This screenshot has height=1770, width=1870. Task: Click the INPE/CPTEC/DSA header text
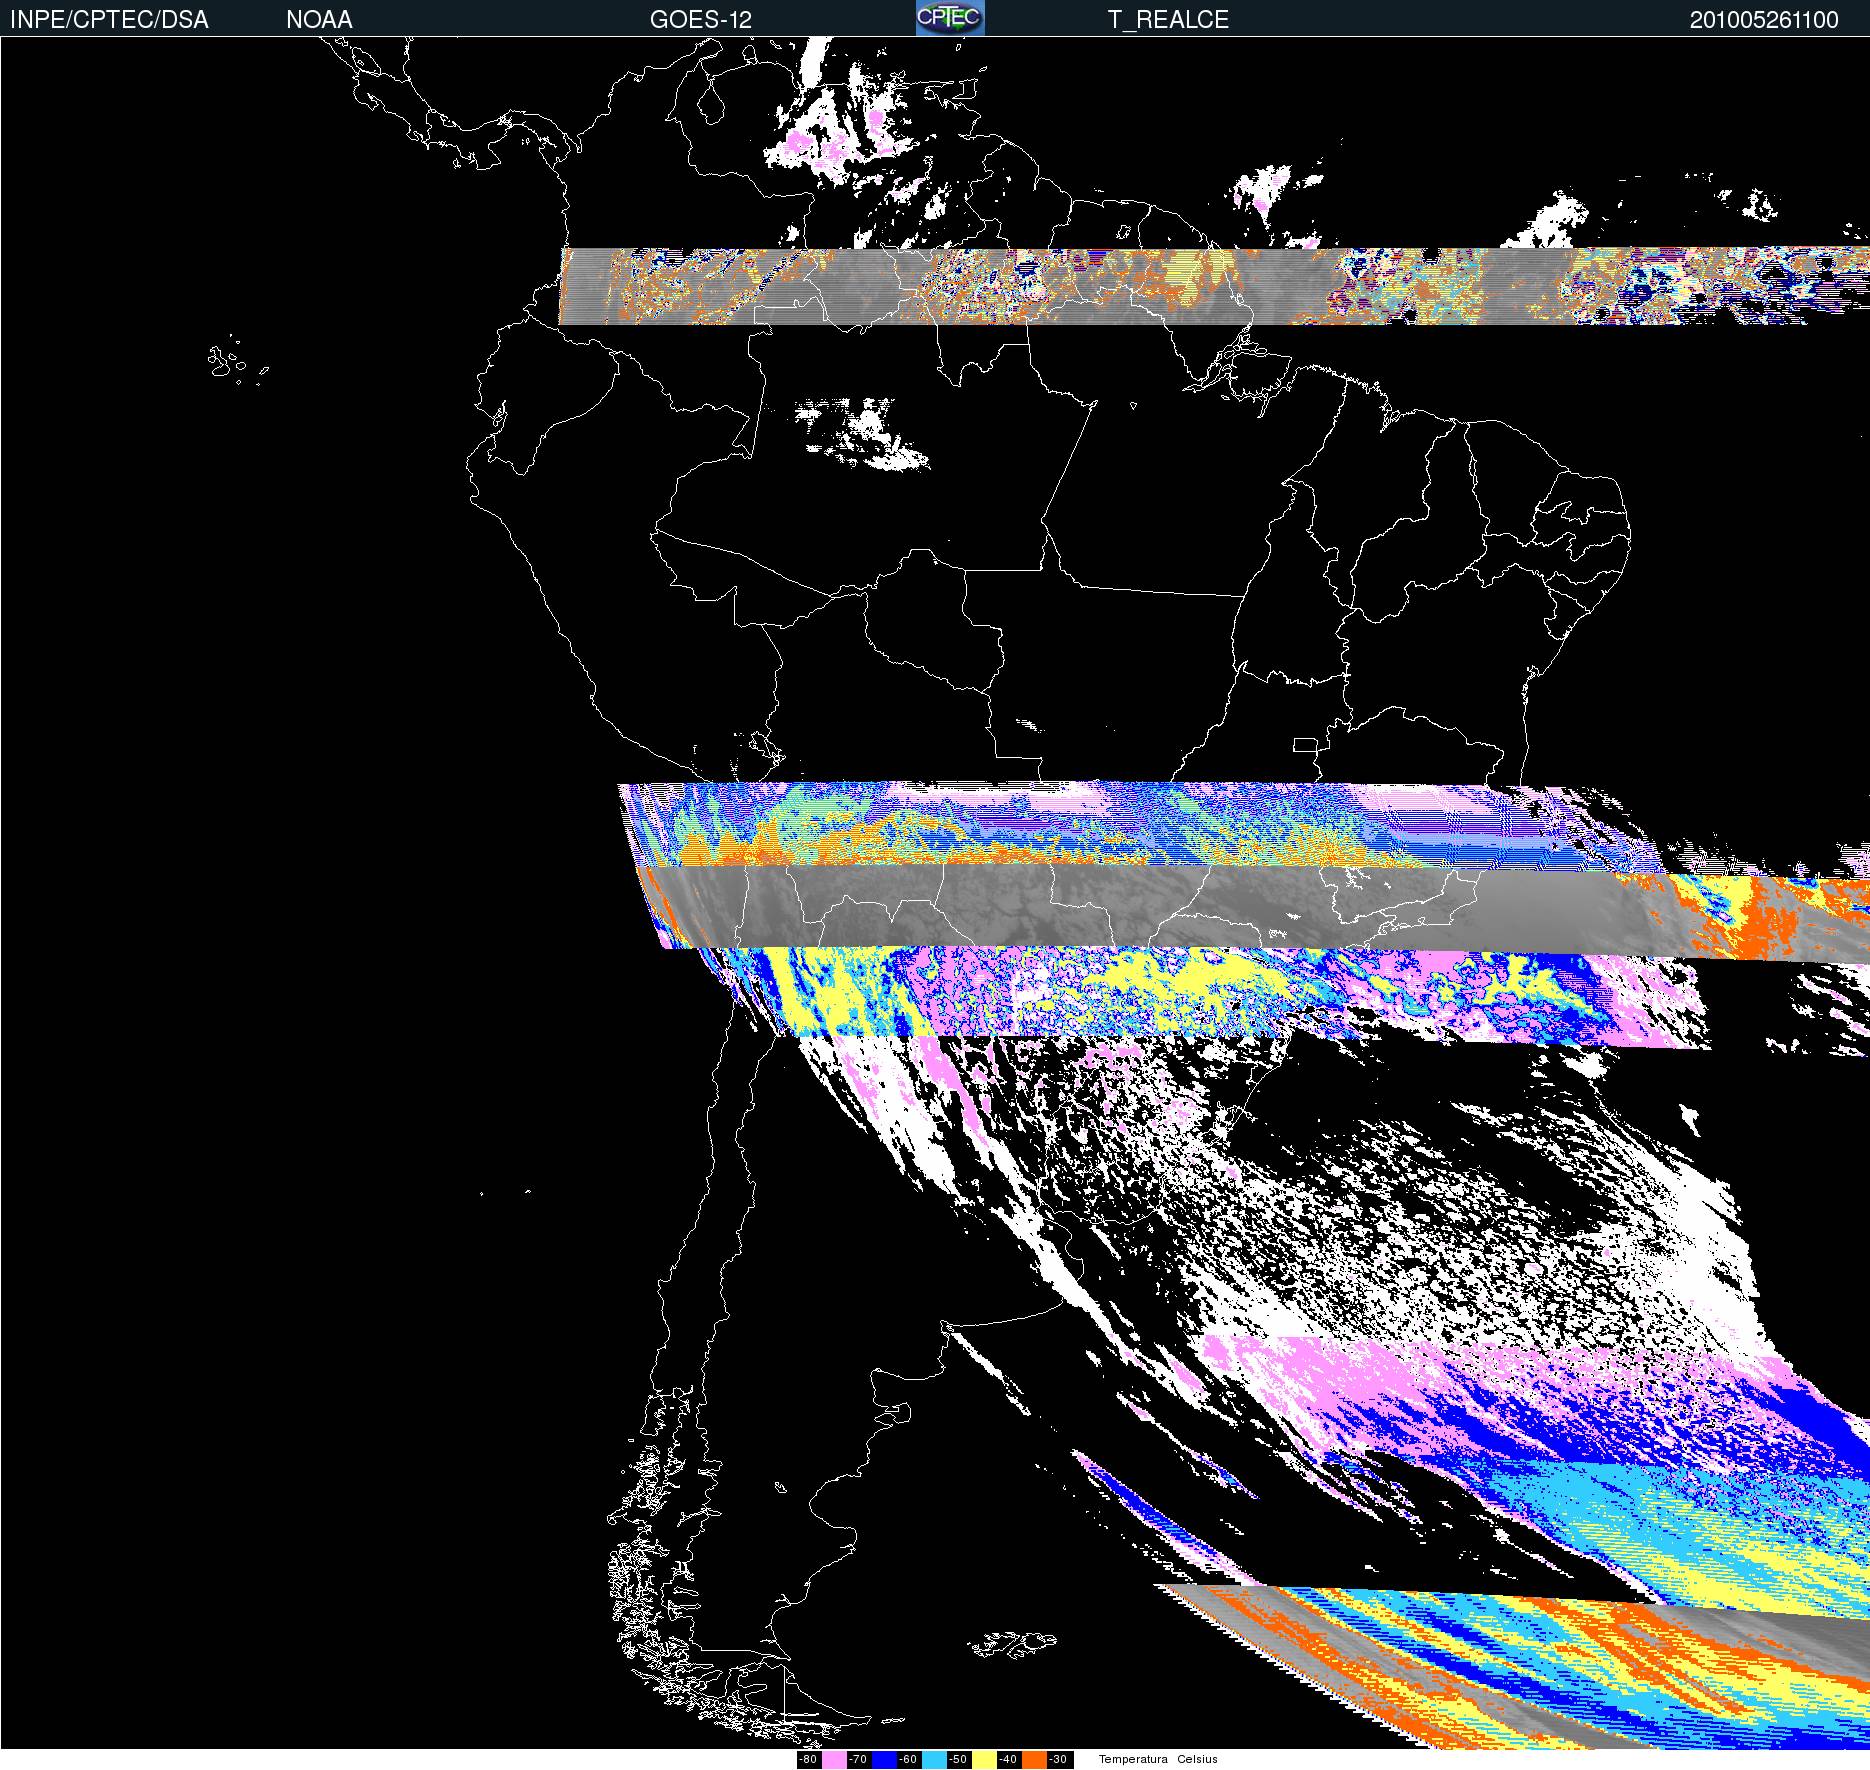click(x=109, y=20)
